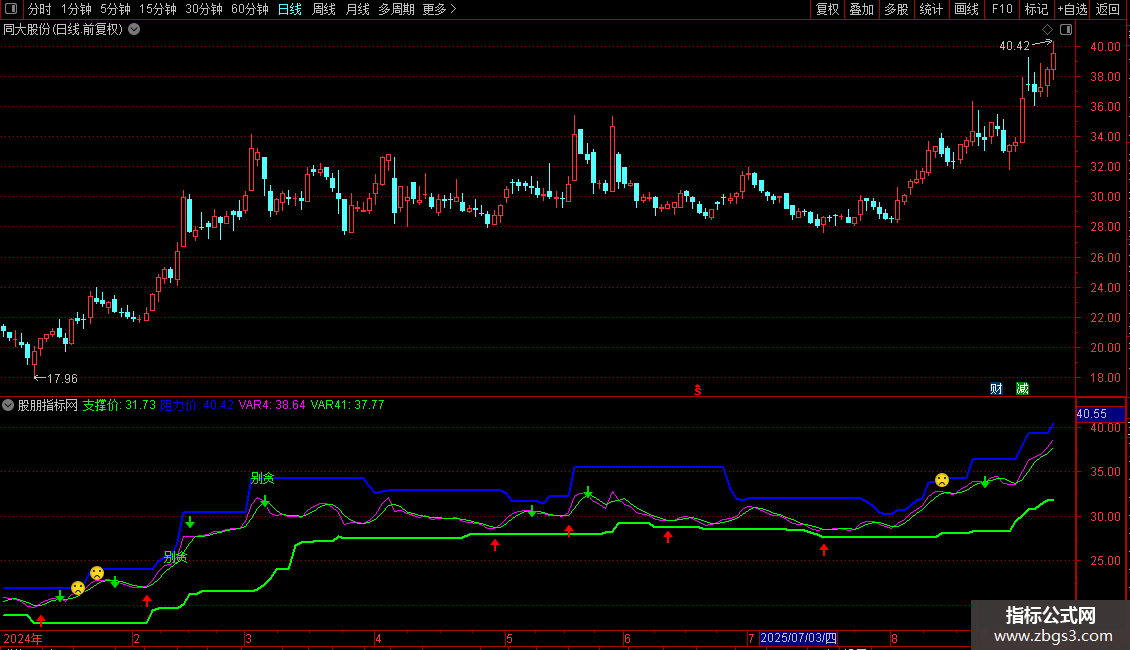Click the 25.00 indicator axis label

pyautogui.click(x=1105, y=561)
